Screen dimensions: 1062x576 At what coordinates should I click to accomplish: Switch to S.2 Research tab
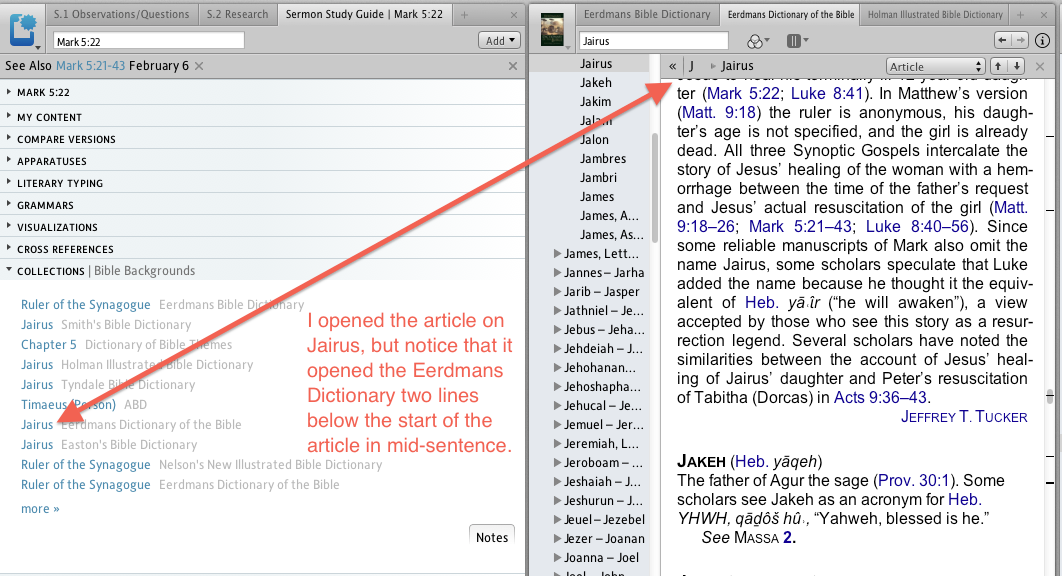tap(238, 14)
